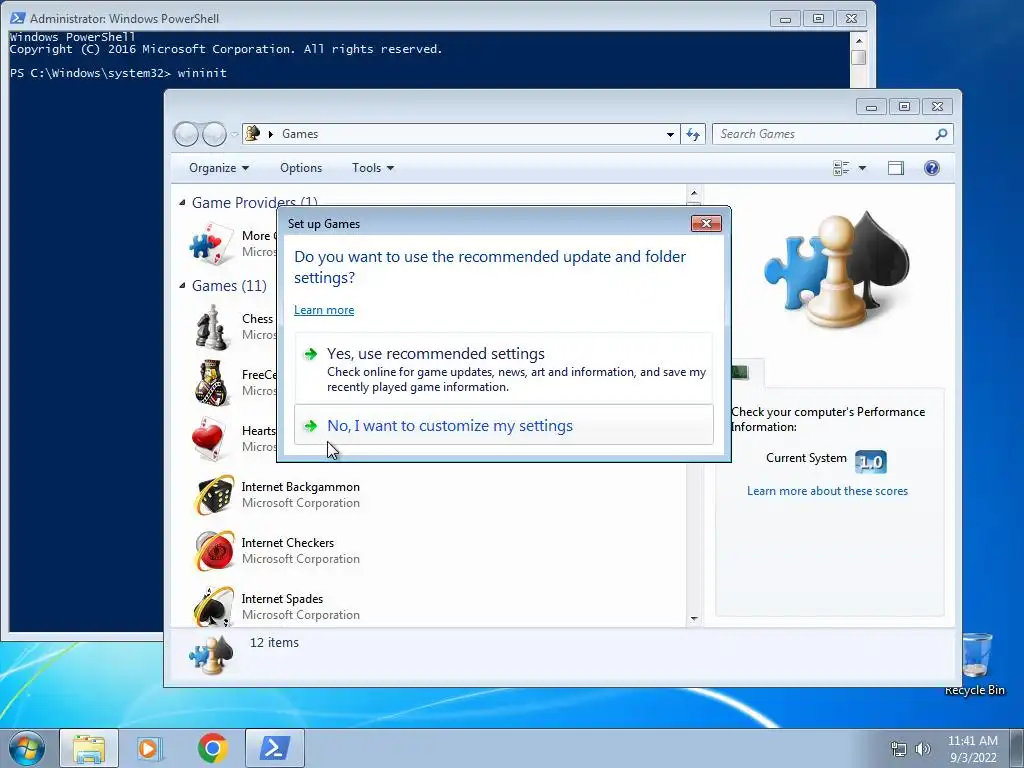Open the view options dropdown arrow
This screenshot has height=768, width=1024.
tap(862, 168)
